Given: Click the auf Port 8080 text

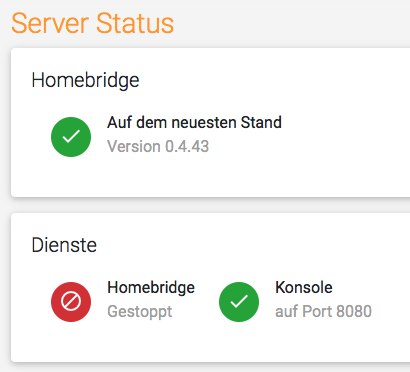Looking at the screenshot, I should (x=323, y=311).
